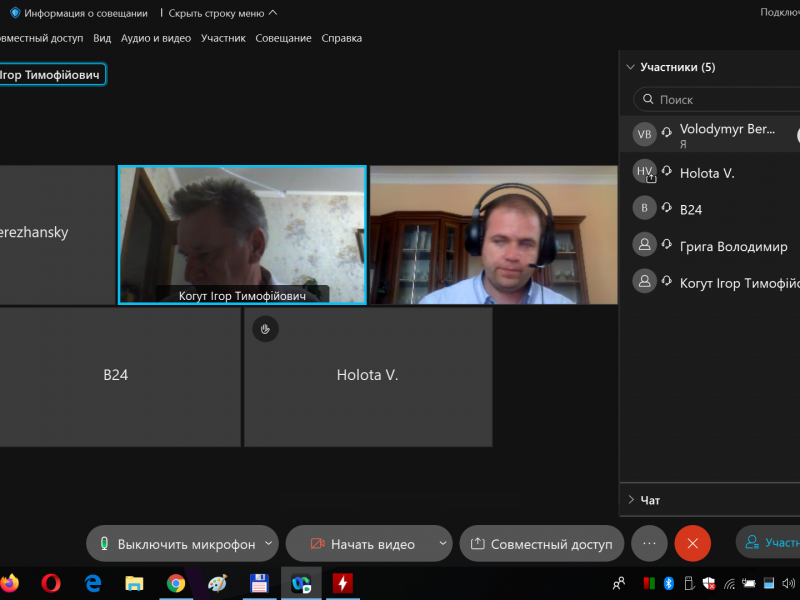This screenshot has height=600, width=800.
Task: Launch Google Chrome from the taskbar
Action: (176, 582)
